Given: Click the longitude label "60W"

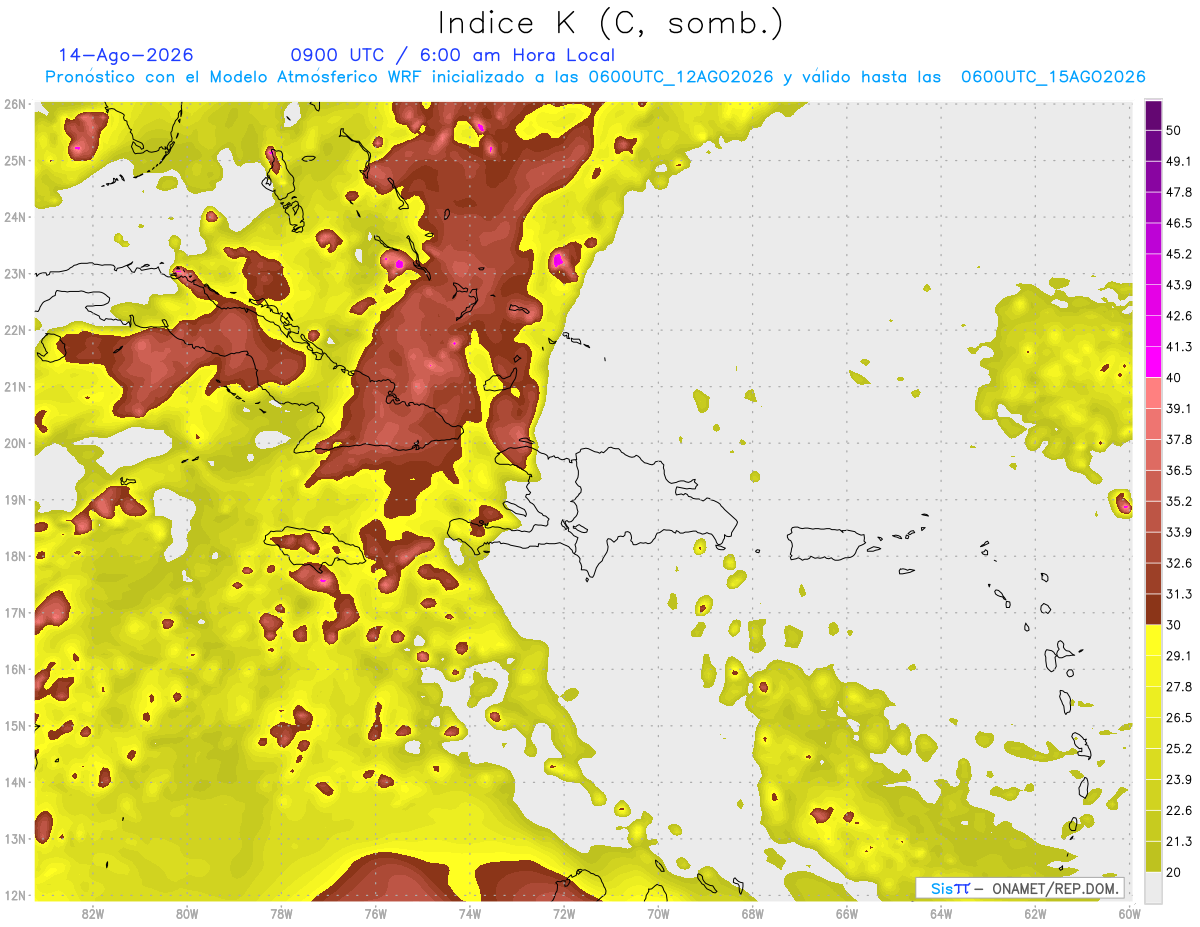Looking at the screenshot, I should pos(1130,913).
